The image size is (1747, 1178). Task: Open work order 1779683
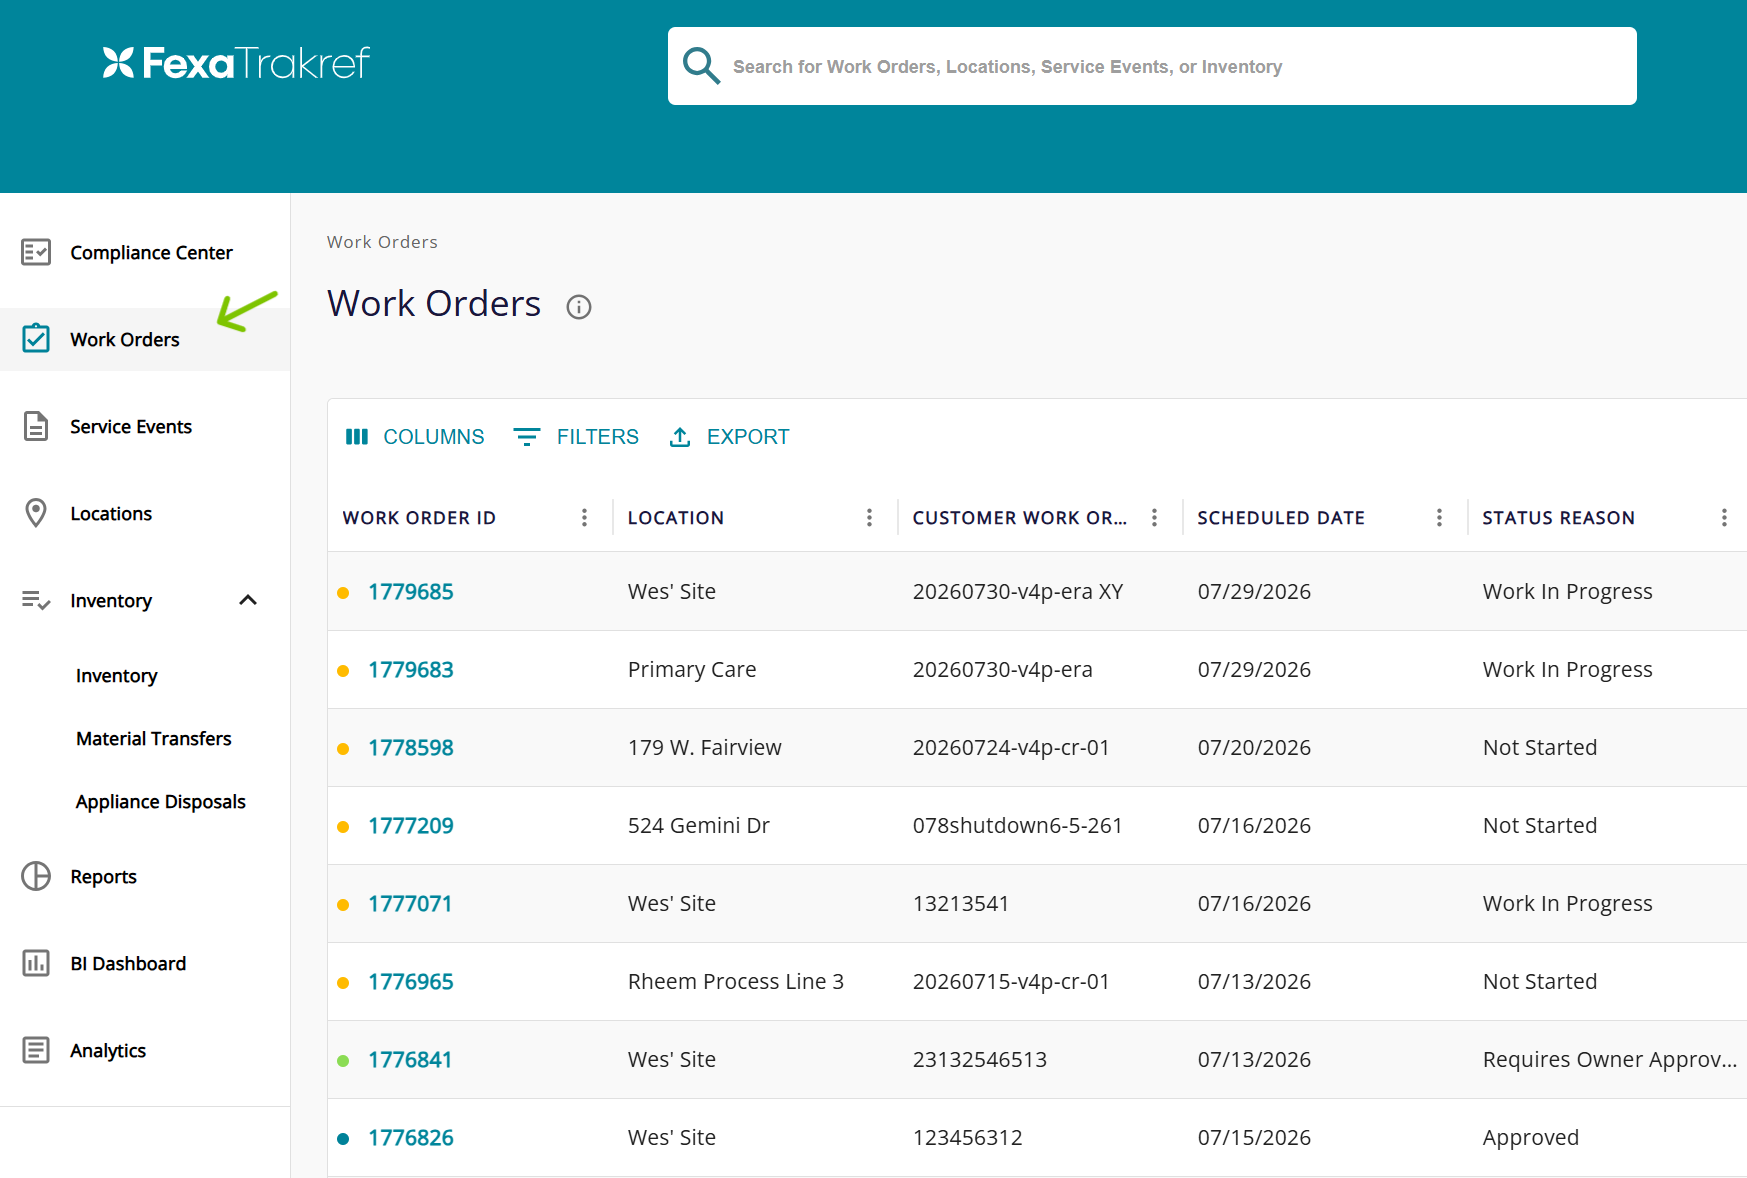(411, 670)
